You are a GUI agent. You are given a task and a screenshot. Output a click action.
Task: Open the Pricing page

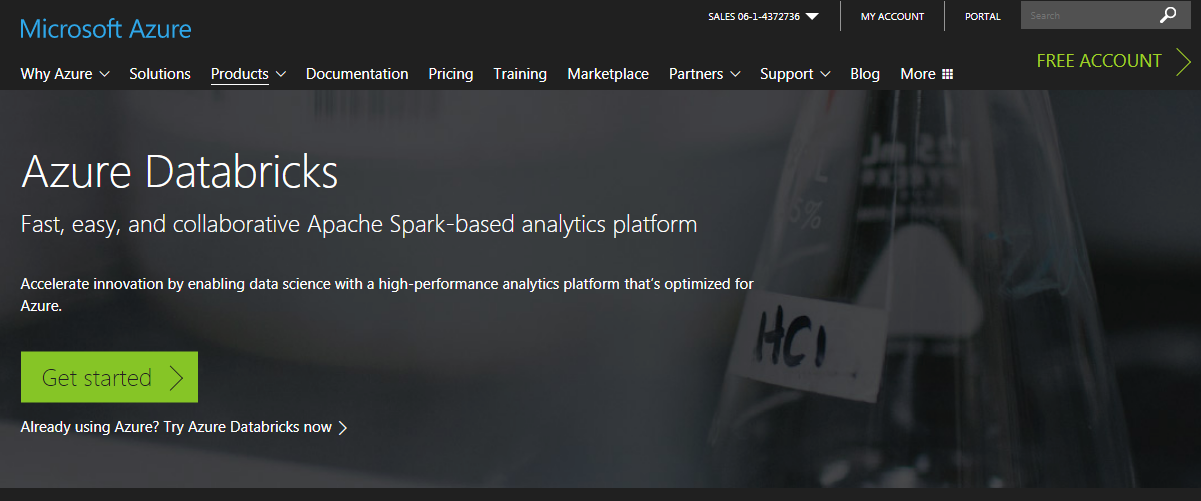tap(451, 74)
